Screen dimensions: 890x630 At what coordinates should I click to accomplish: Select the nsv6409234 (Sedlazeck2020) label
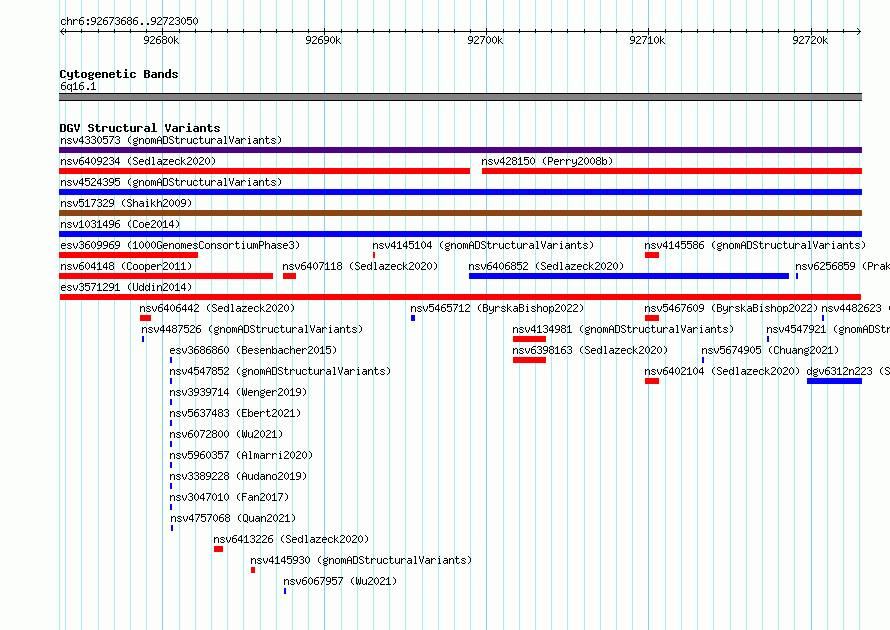pyautogui.click(x=138, y=161)
